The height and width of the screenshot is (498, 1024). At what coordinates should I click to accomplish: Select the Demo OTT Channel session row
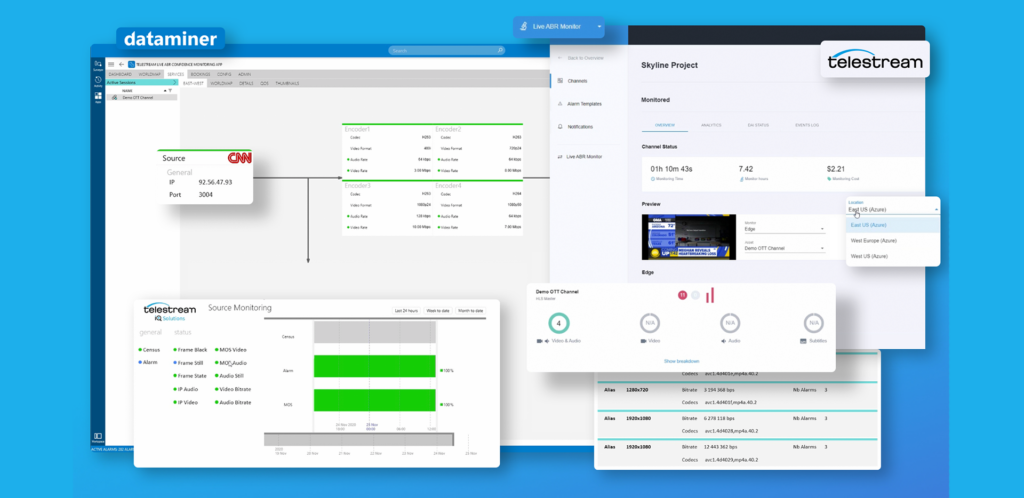coord(142,97)
